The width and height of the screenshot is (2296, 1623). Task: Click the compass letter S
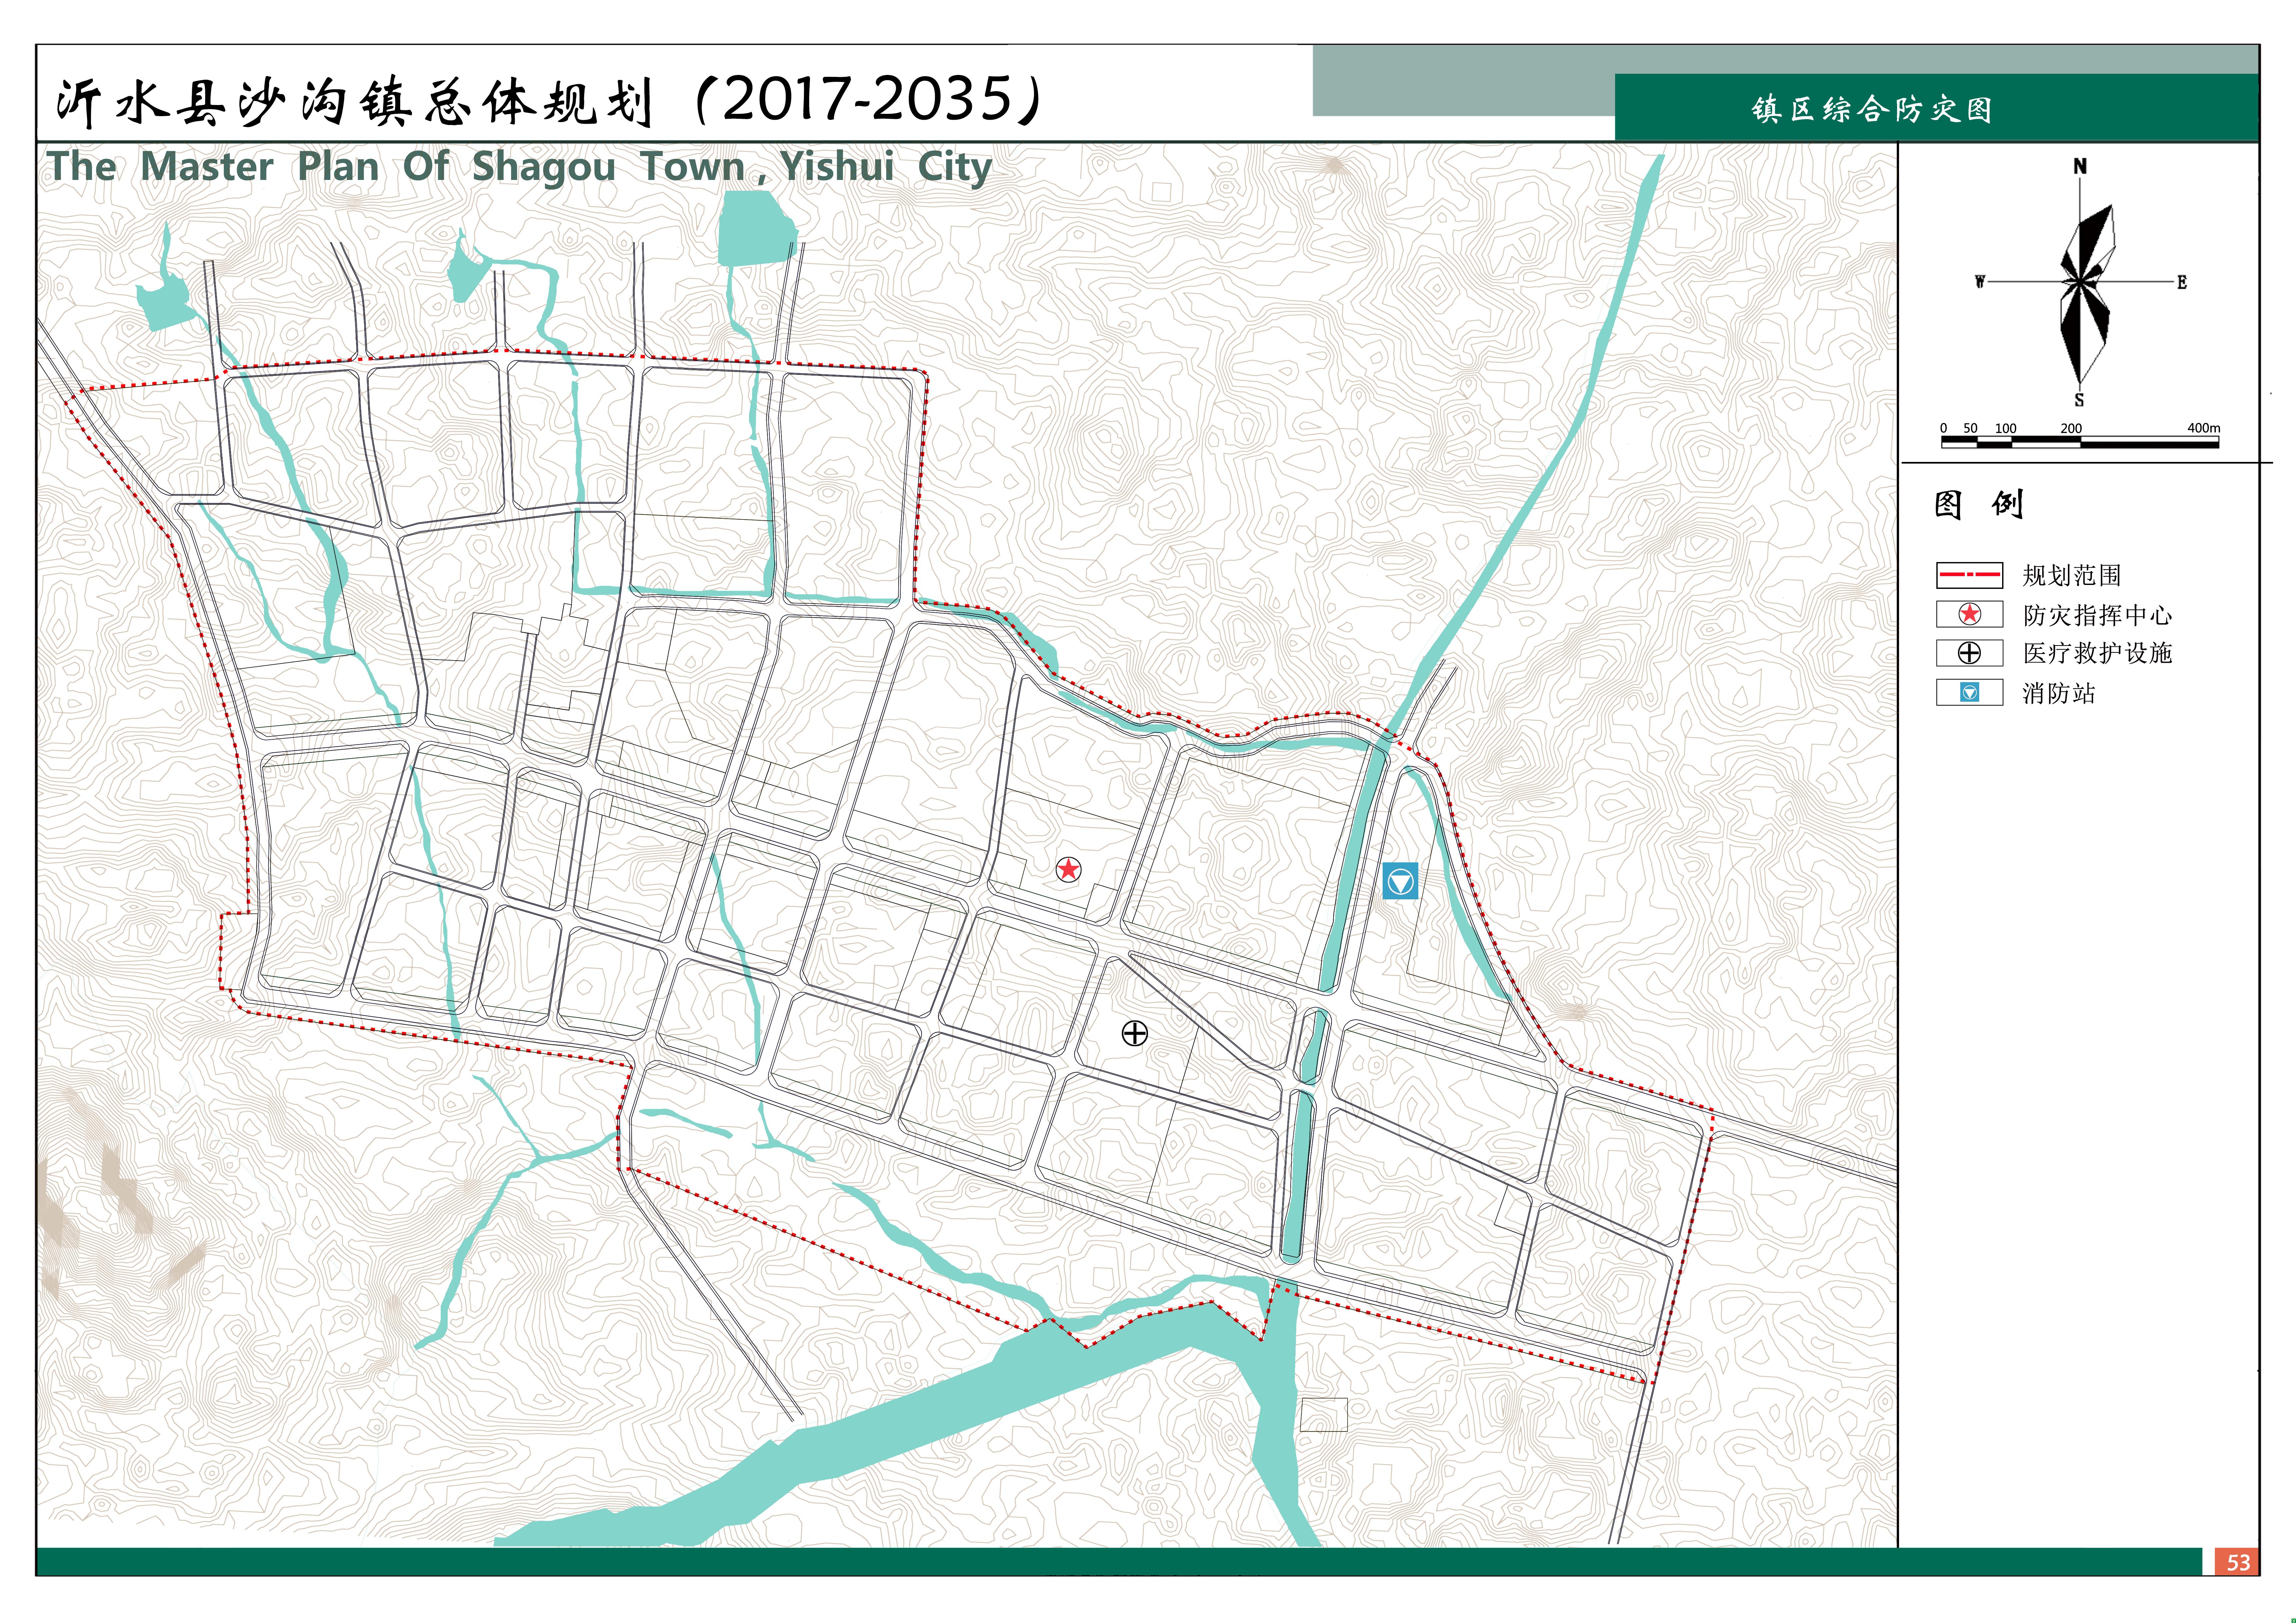pyautogui.click(x=2079, y=400)
